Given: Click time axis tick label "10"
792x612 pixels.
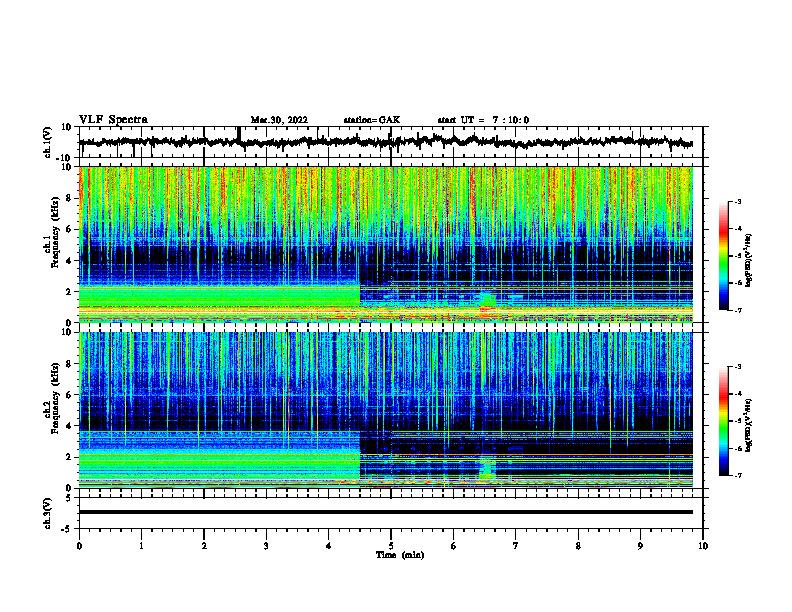Looking at the screenshot, I should [x=703, y=546].
